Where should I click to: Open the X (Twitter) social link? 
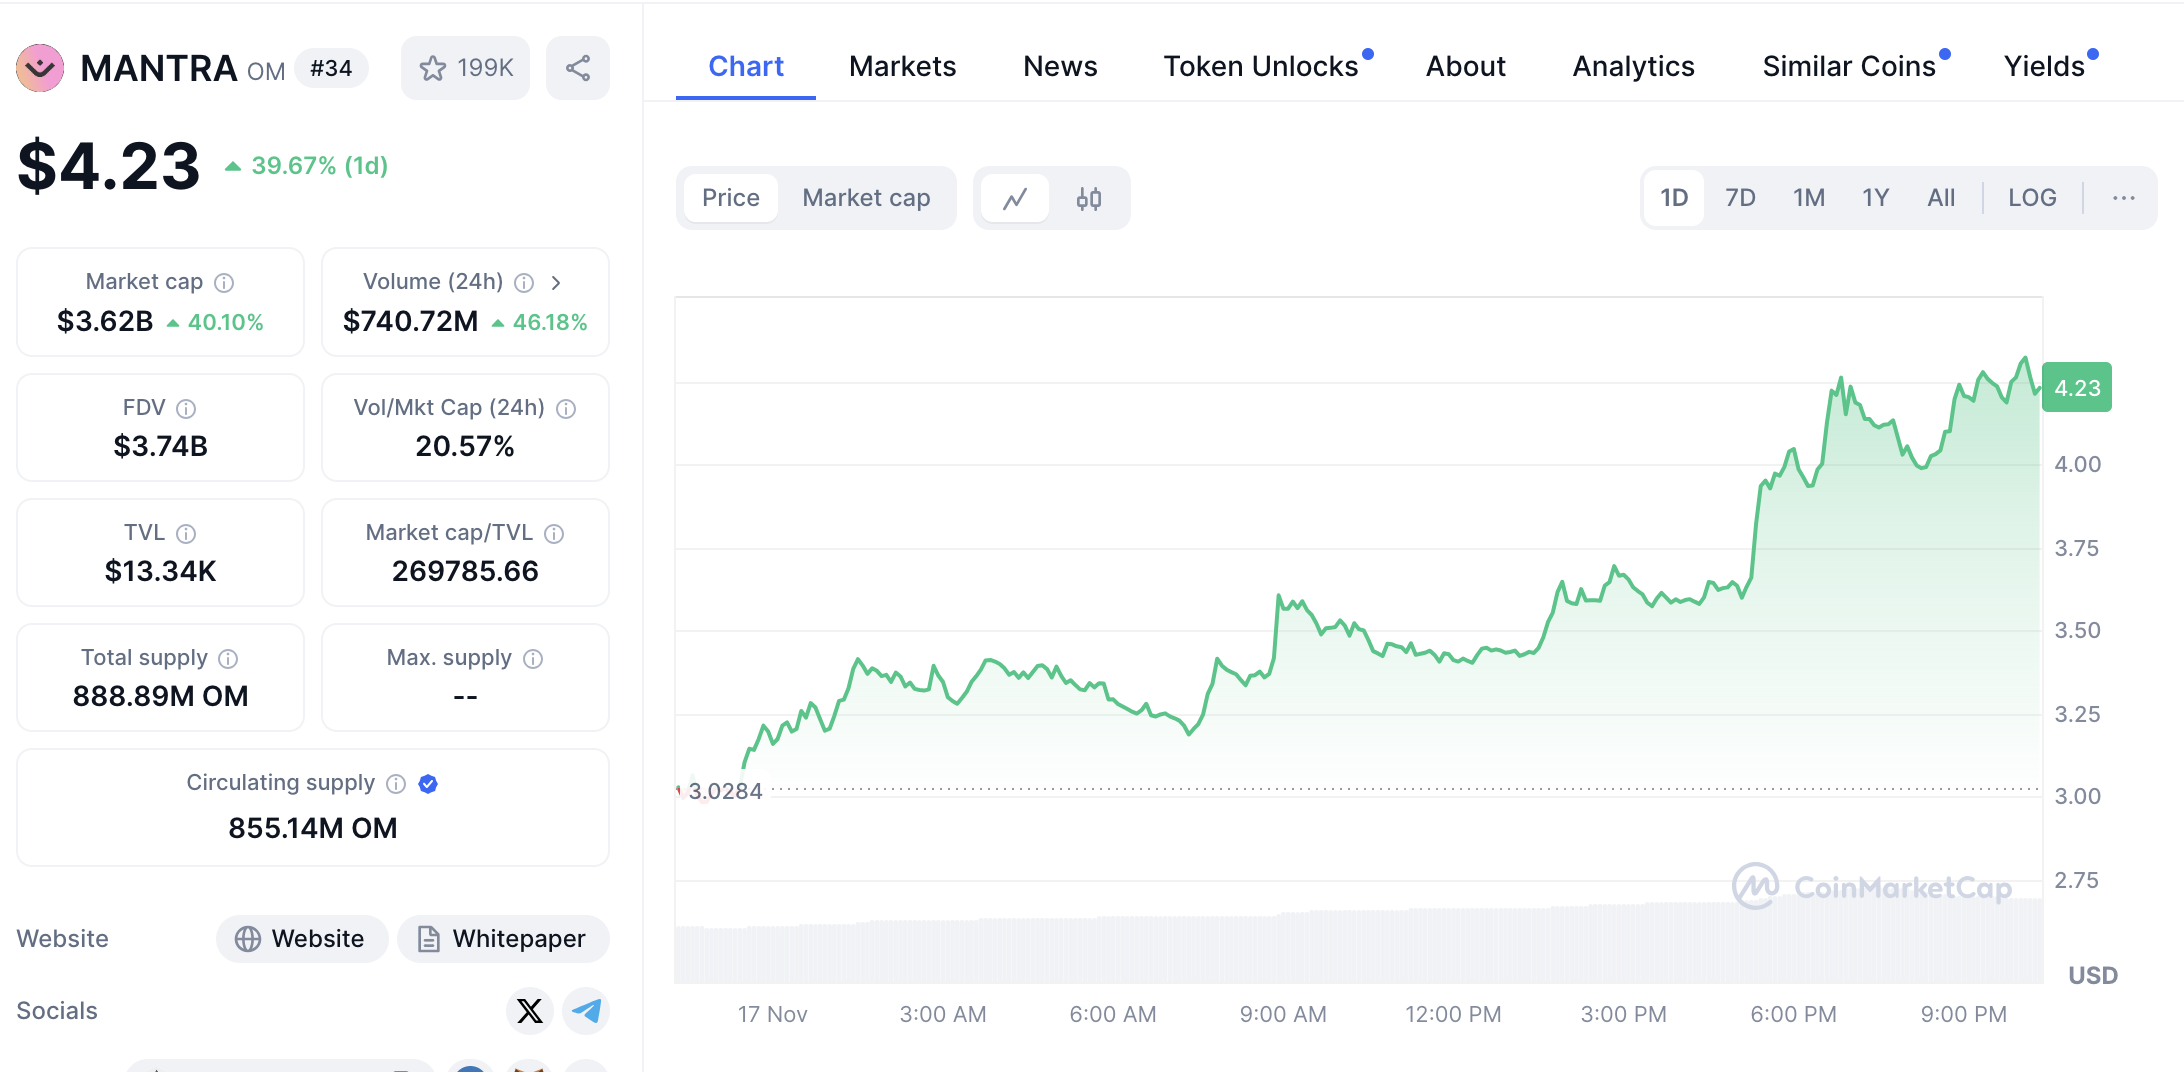click(x=530, y=1011)
